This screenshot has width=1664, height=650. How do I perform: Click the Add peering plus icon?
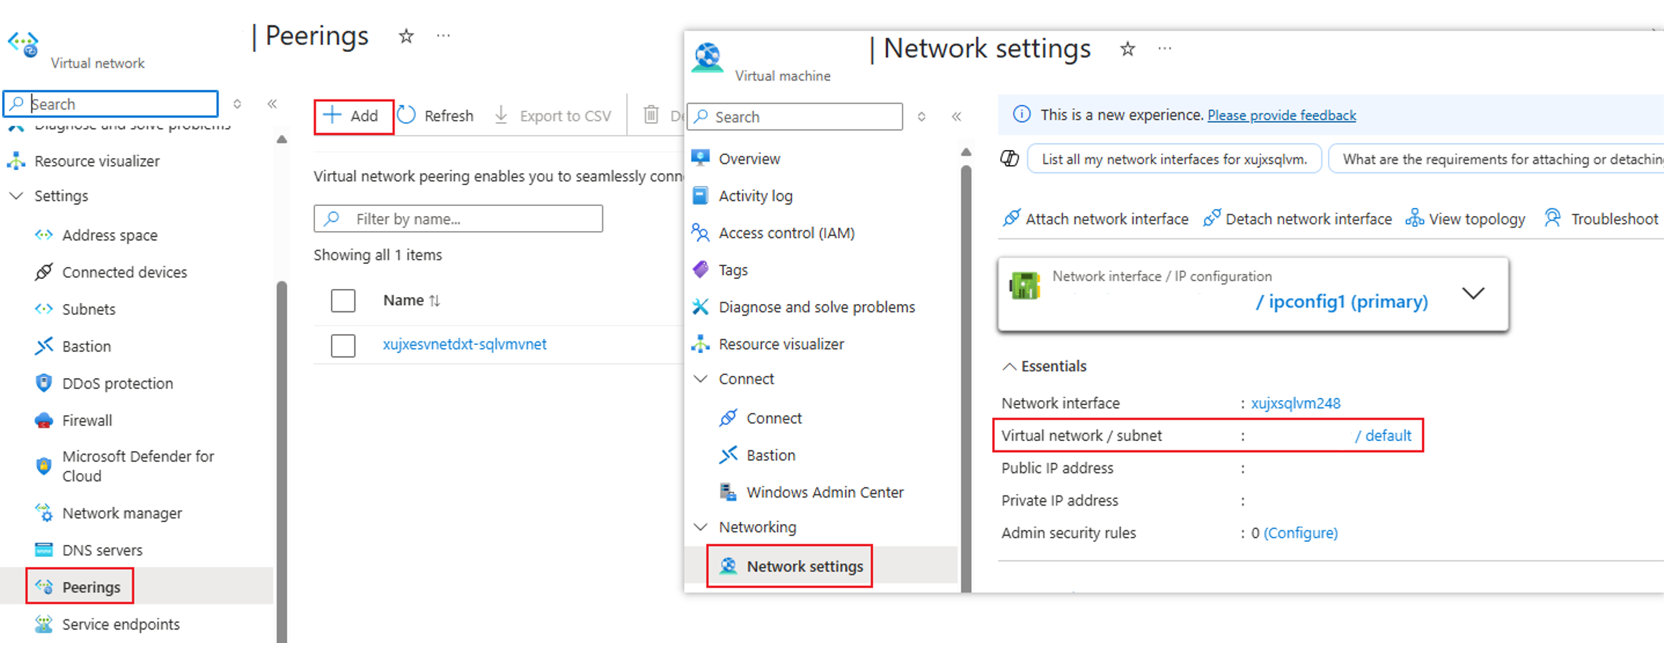[x=332, y=115]
